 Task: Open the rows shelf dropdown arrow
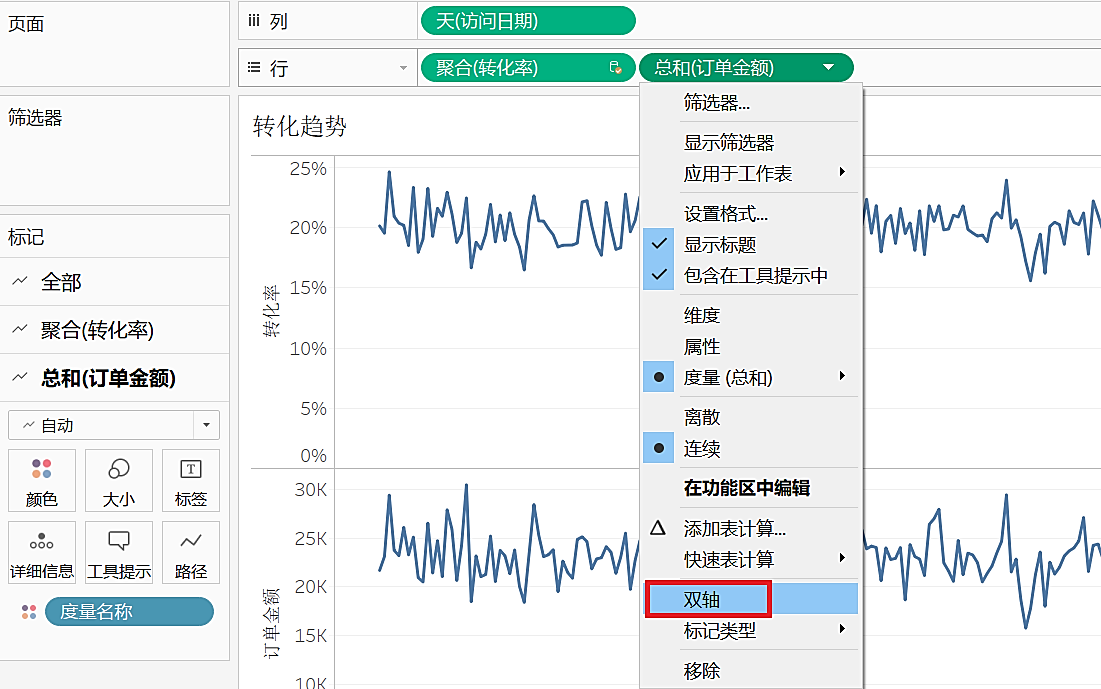click(403, 68)
